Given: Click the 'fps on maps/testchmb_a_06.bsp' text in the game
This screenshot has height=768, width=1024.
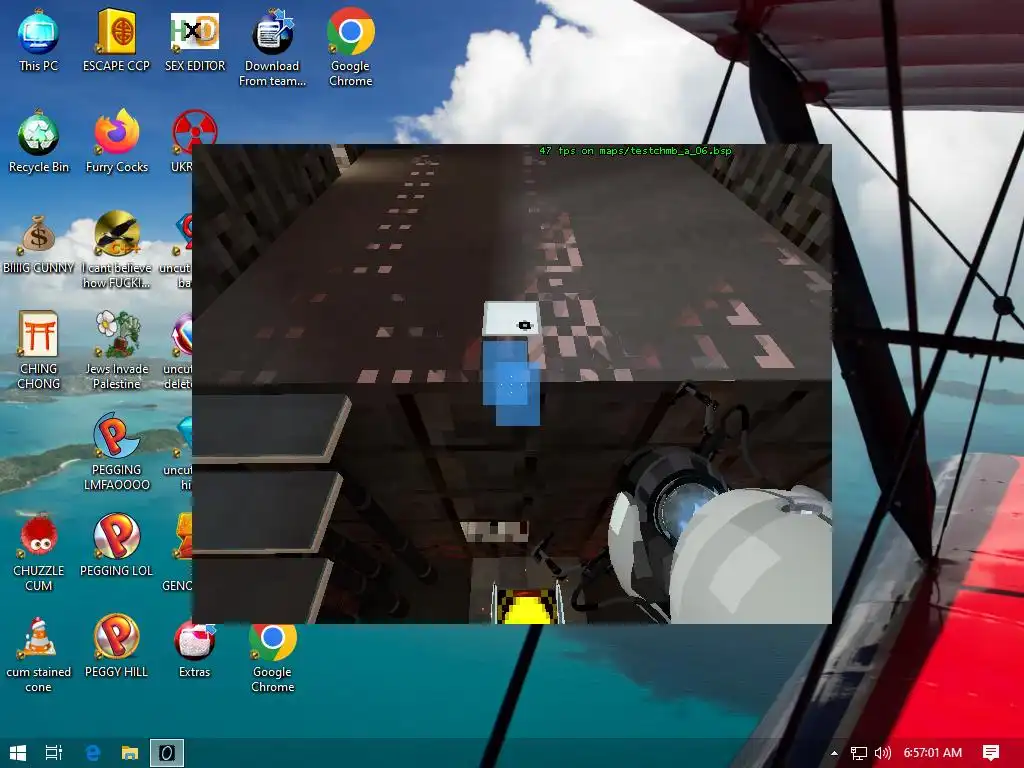Looking at the screenshot, I should (x=645, y=151).
